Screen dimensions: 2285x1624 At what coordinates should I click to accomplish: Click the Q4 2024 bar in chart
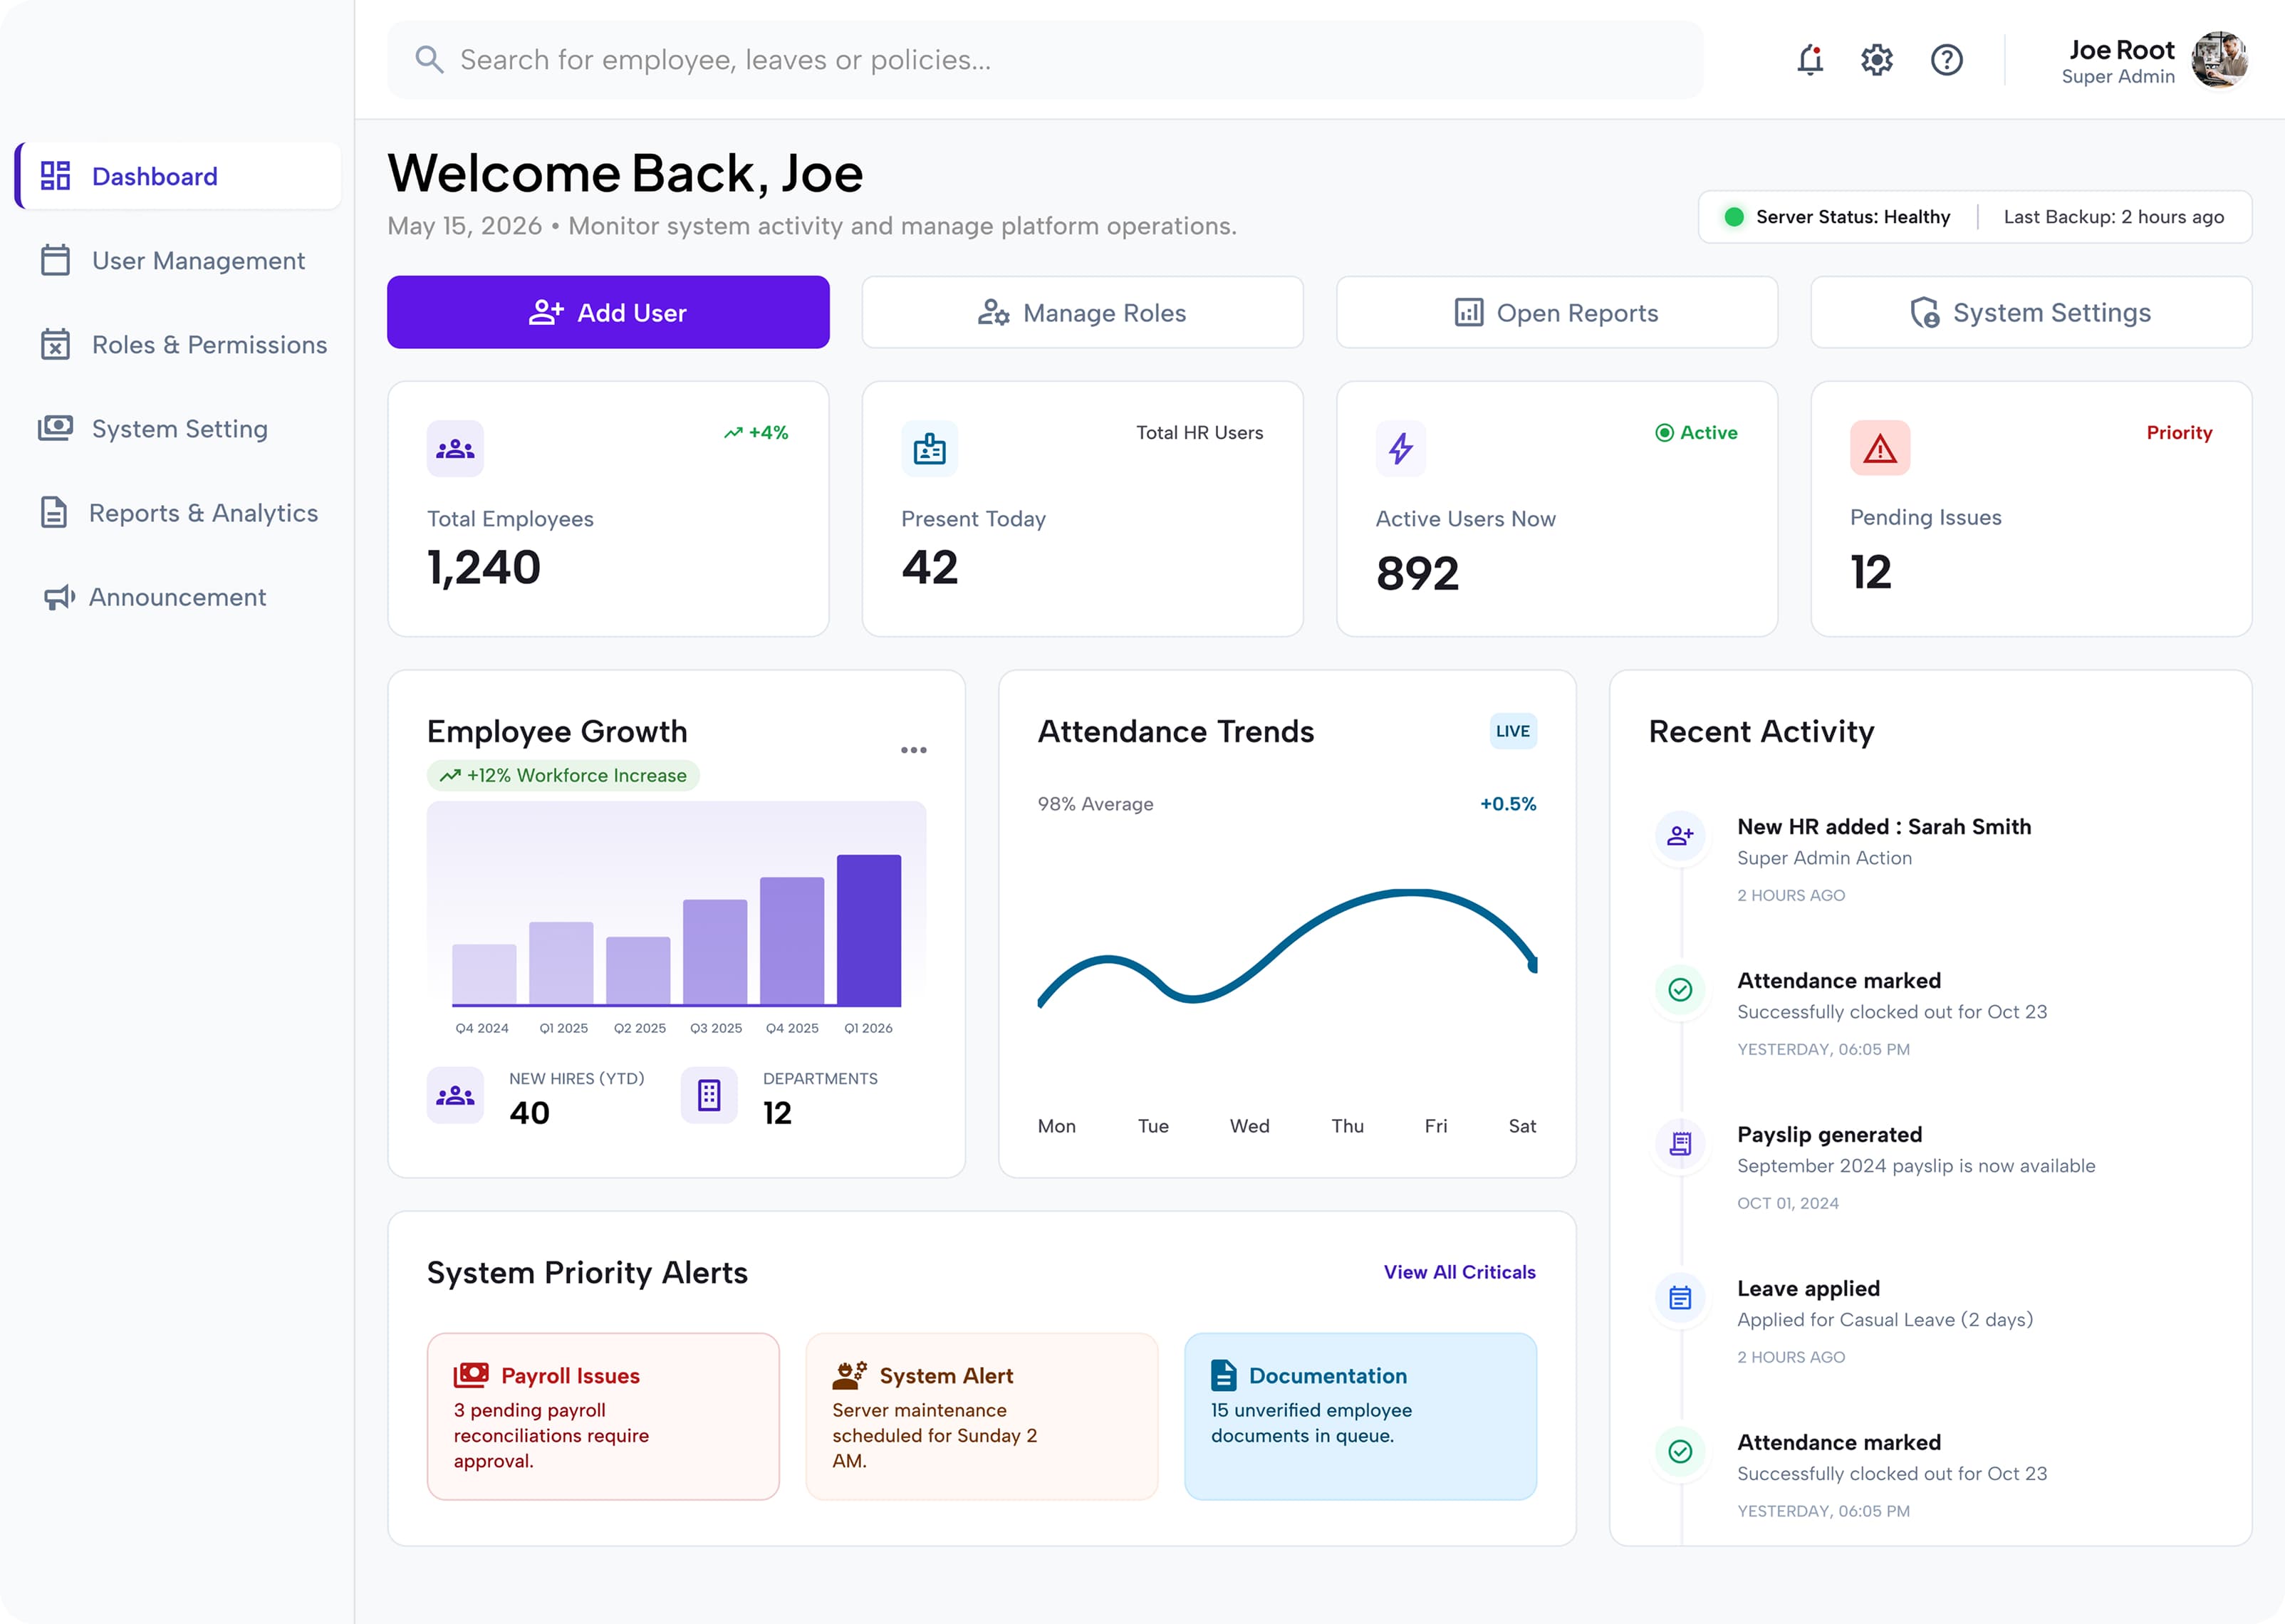coord(484,974)
